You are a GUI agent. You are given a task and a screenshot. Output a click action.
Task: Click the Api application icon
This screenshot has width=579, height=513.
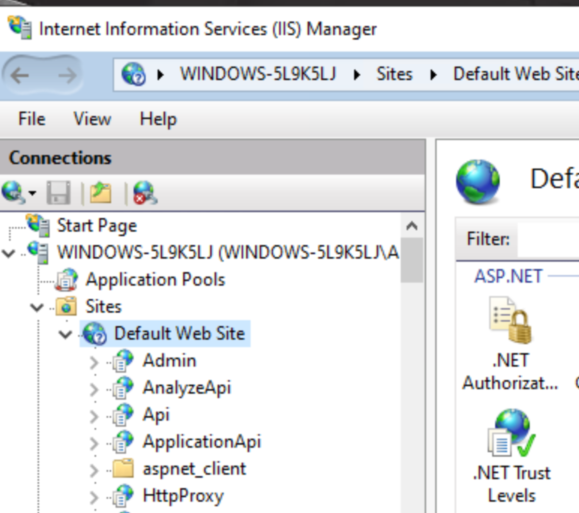[123, 415]
